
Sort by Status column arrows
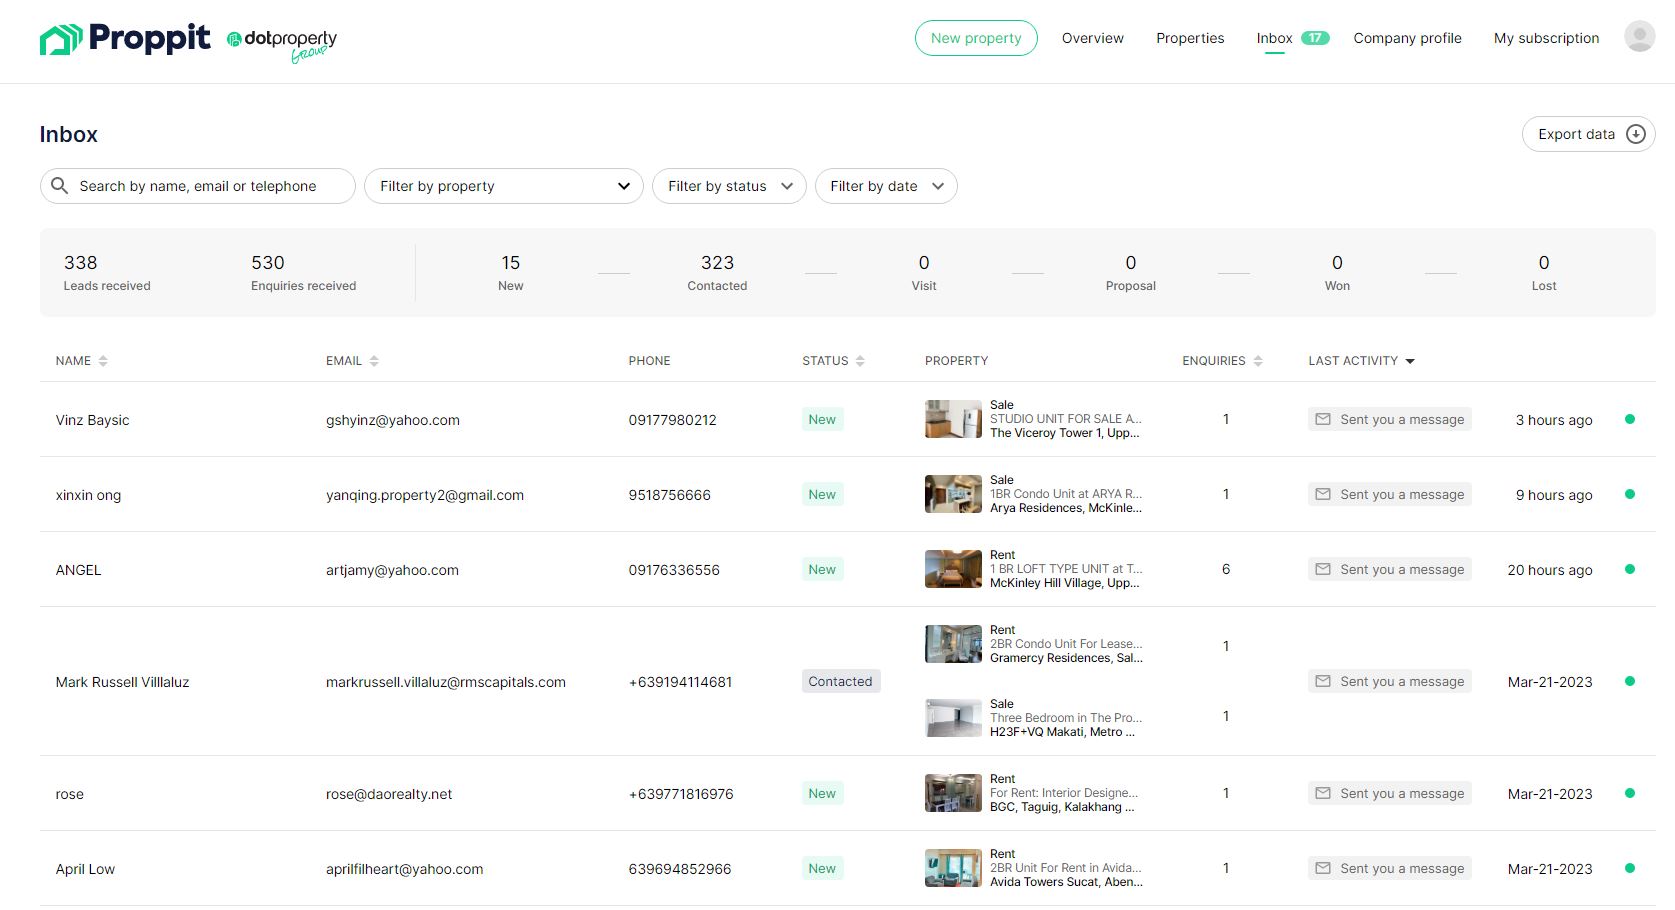[x=860, y=361]
